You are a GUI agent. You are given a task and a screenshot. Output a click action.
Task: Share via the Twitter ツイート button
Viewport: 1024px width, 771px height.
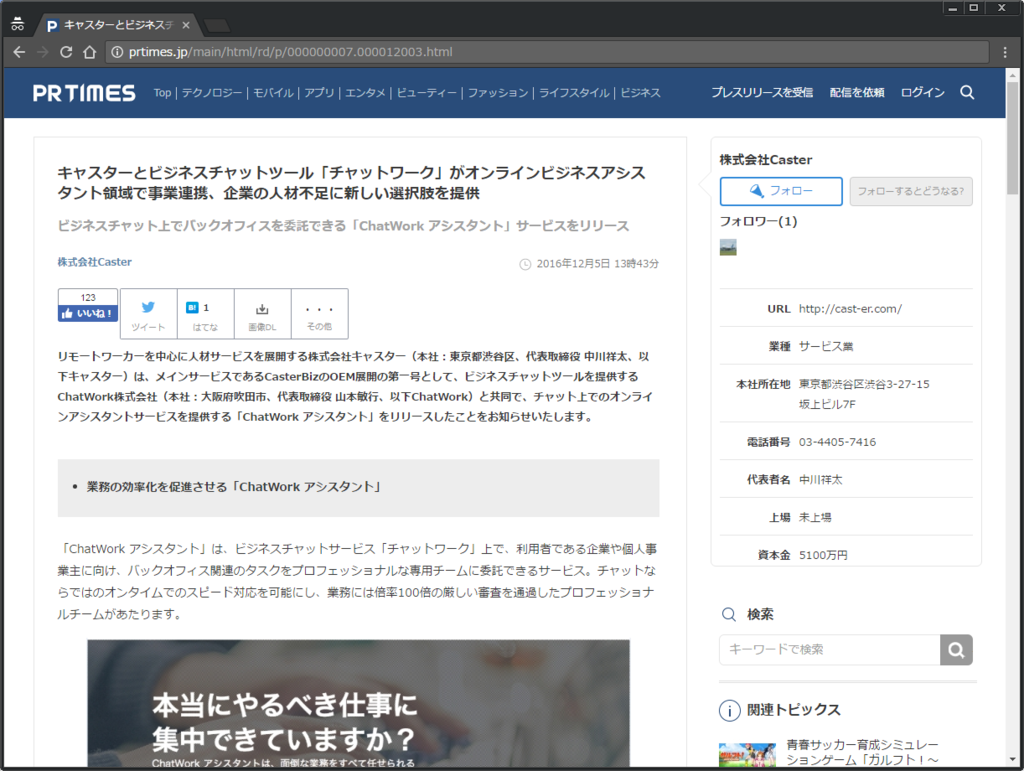pos(148,314)
